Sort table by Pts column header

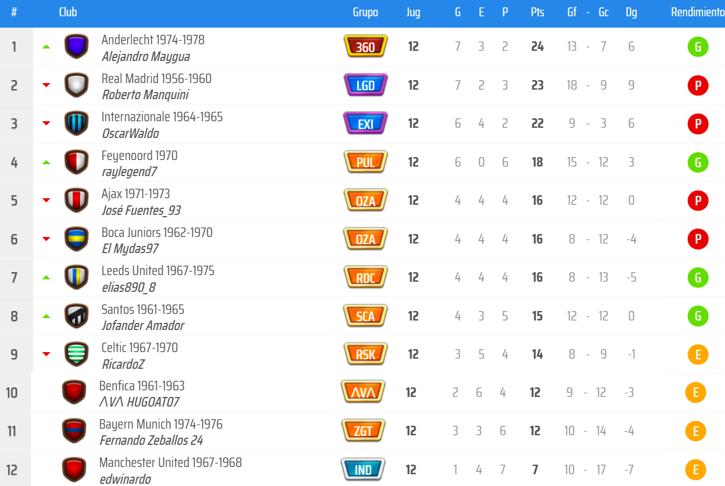pos(537,12)
